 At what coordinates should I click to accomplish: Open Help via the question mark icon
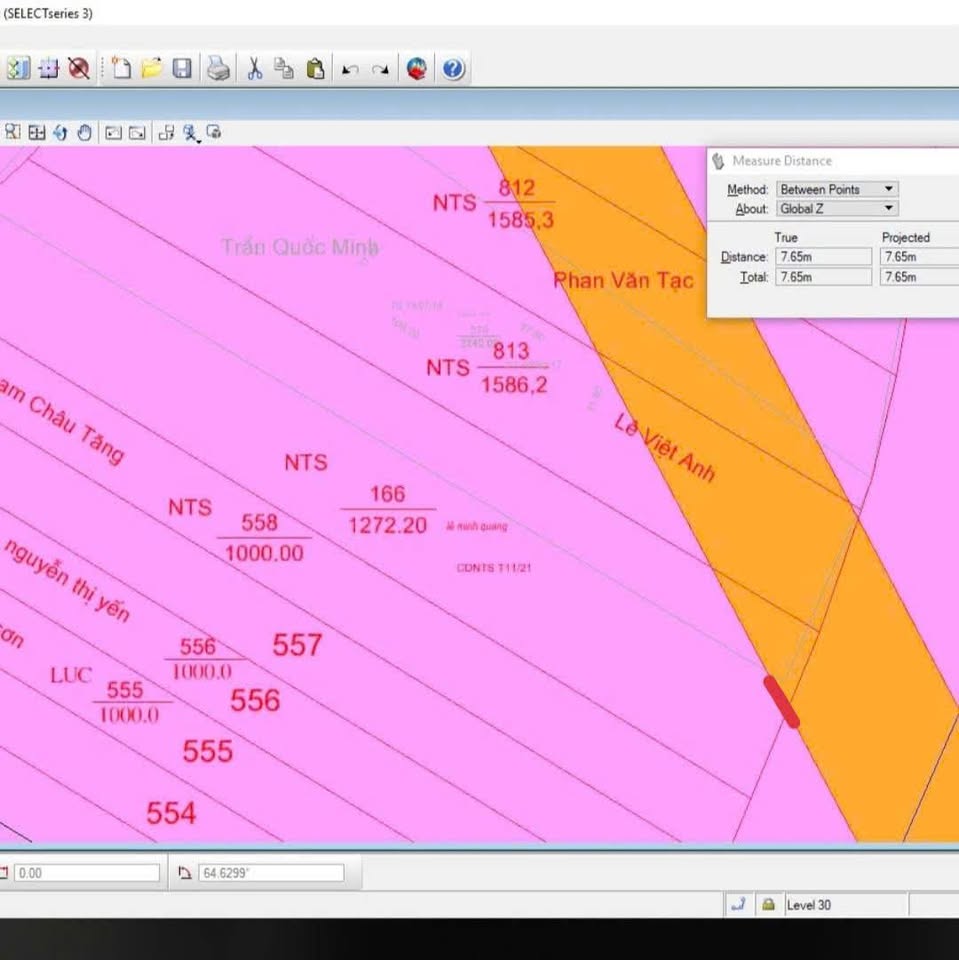point(453,69)
